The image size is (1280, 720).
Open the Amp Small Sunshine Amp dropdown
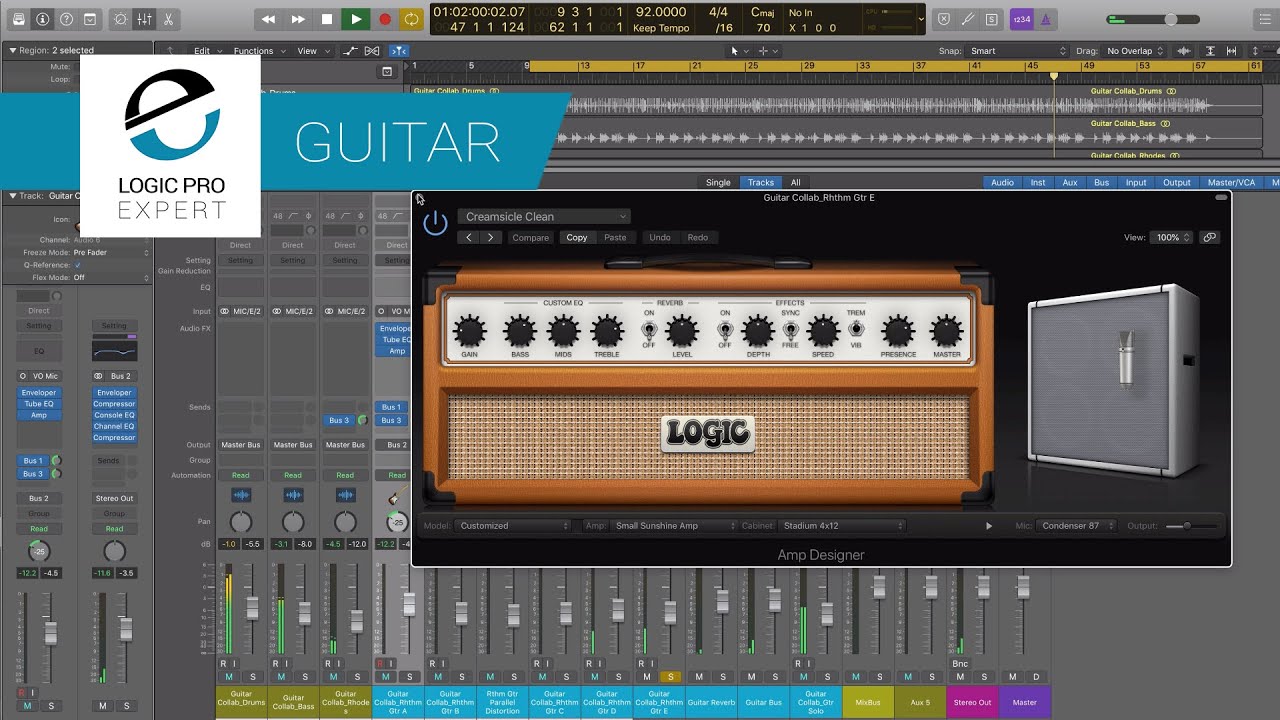(x=673, y=525)
